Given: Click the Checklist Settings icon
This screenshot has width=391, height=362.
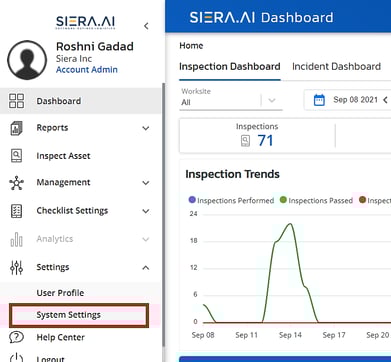Looking at the screenshot, I should pyautogui.click(x=16, y=211).
